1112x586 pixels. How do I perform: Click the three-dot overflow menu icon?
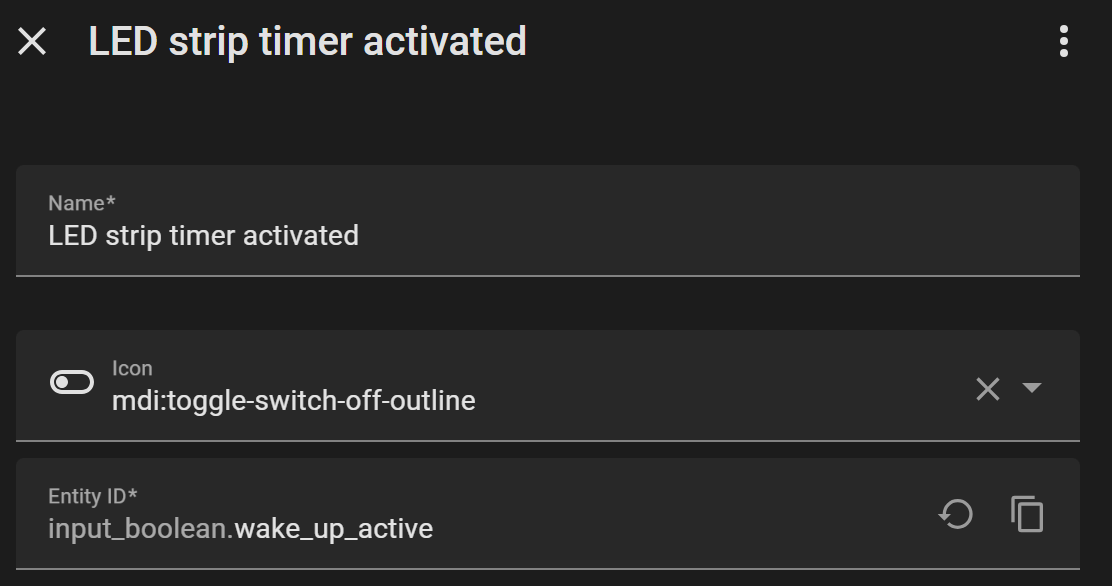[1063, 41]
